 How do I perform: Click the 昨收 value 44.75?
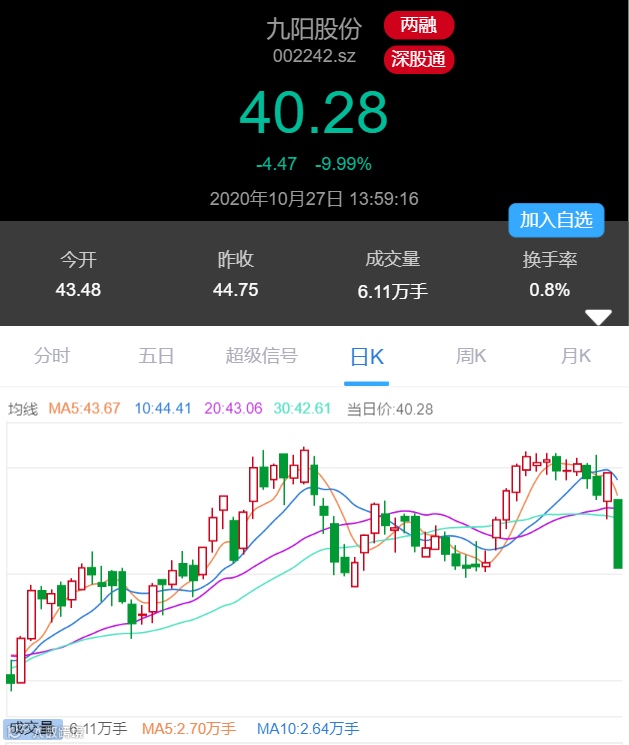(236, 290)
